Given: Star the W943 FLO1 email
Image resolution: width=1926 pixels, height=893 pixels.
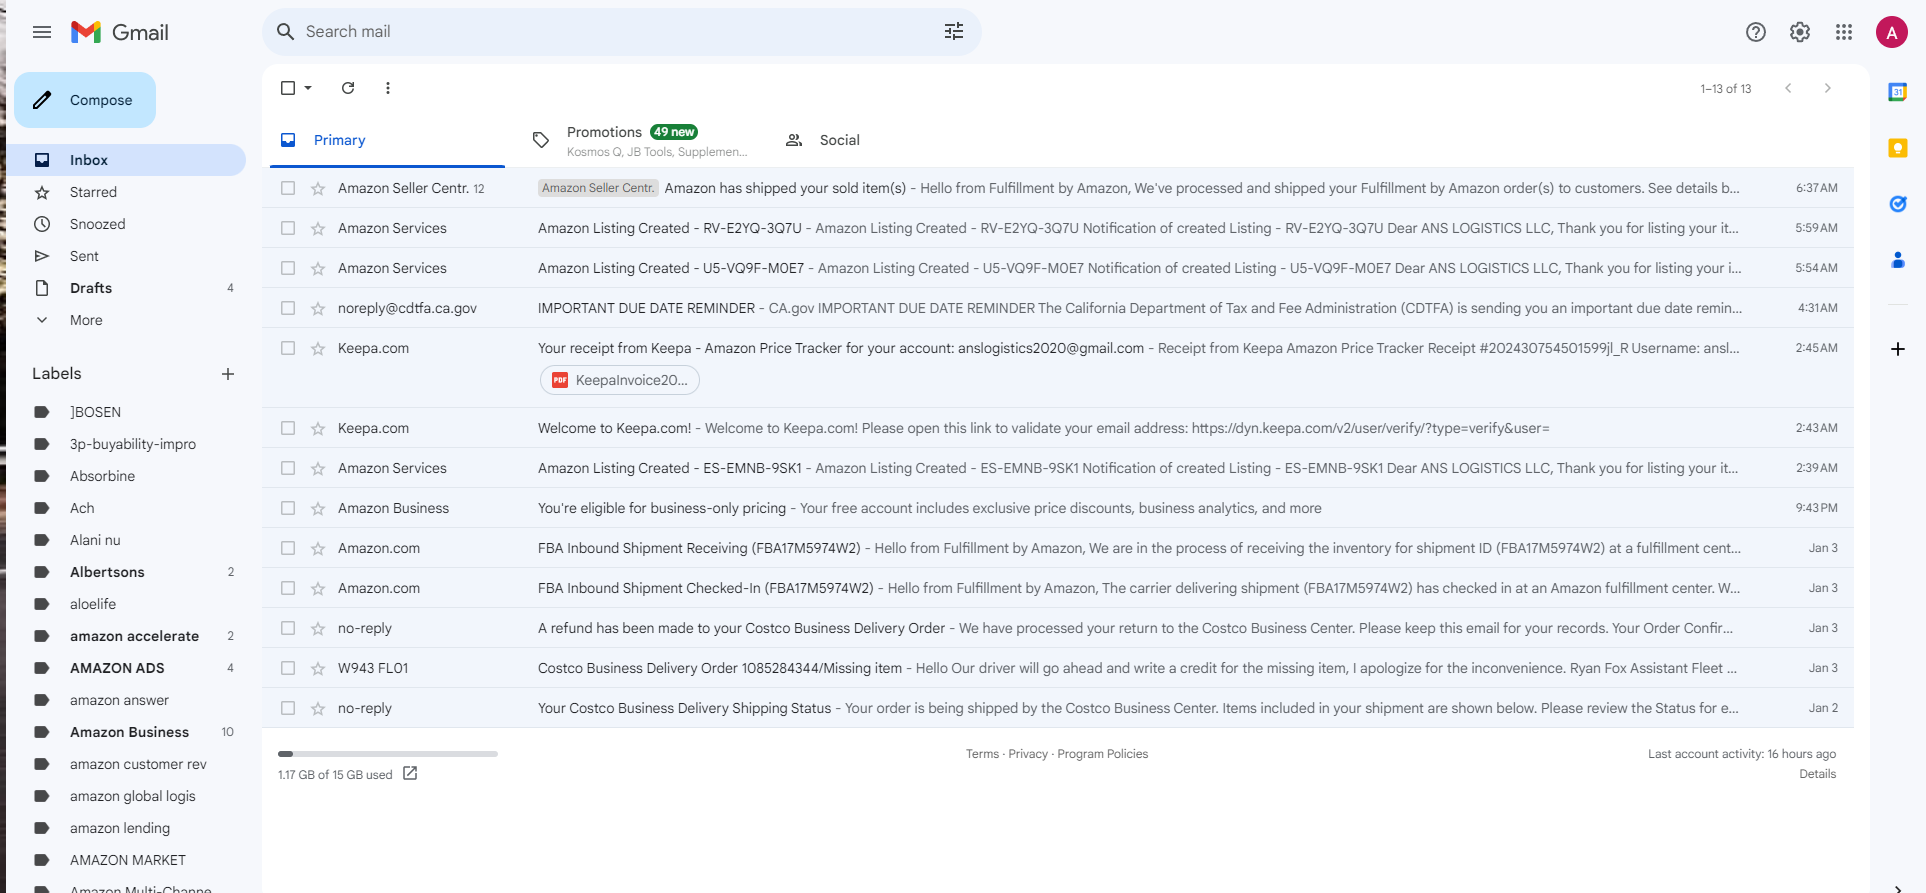Looking at the screenshot, I should tap(318, 668).
